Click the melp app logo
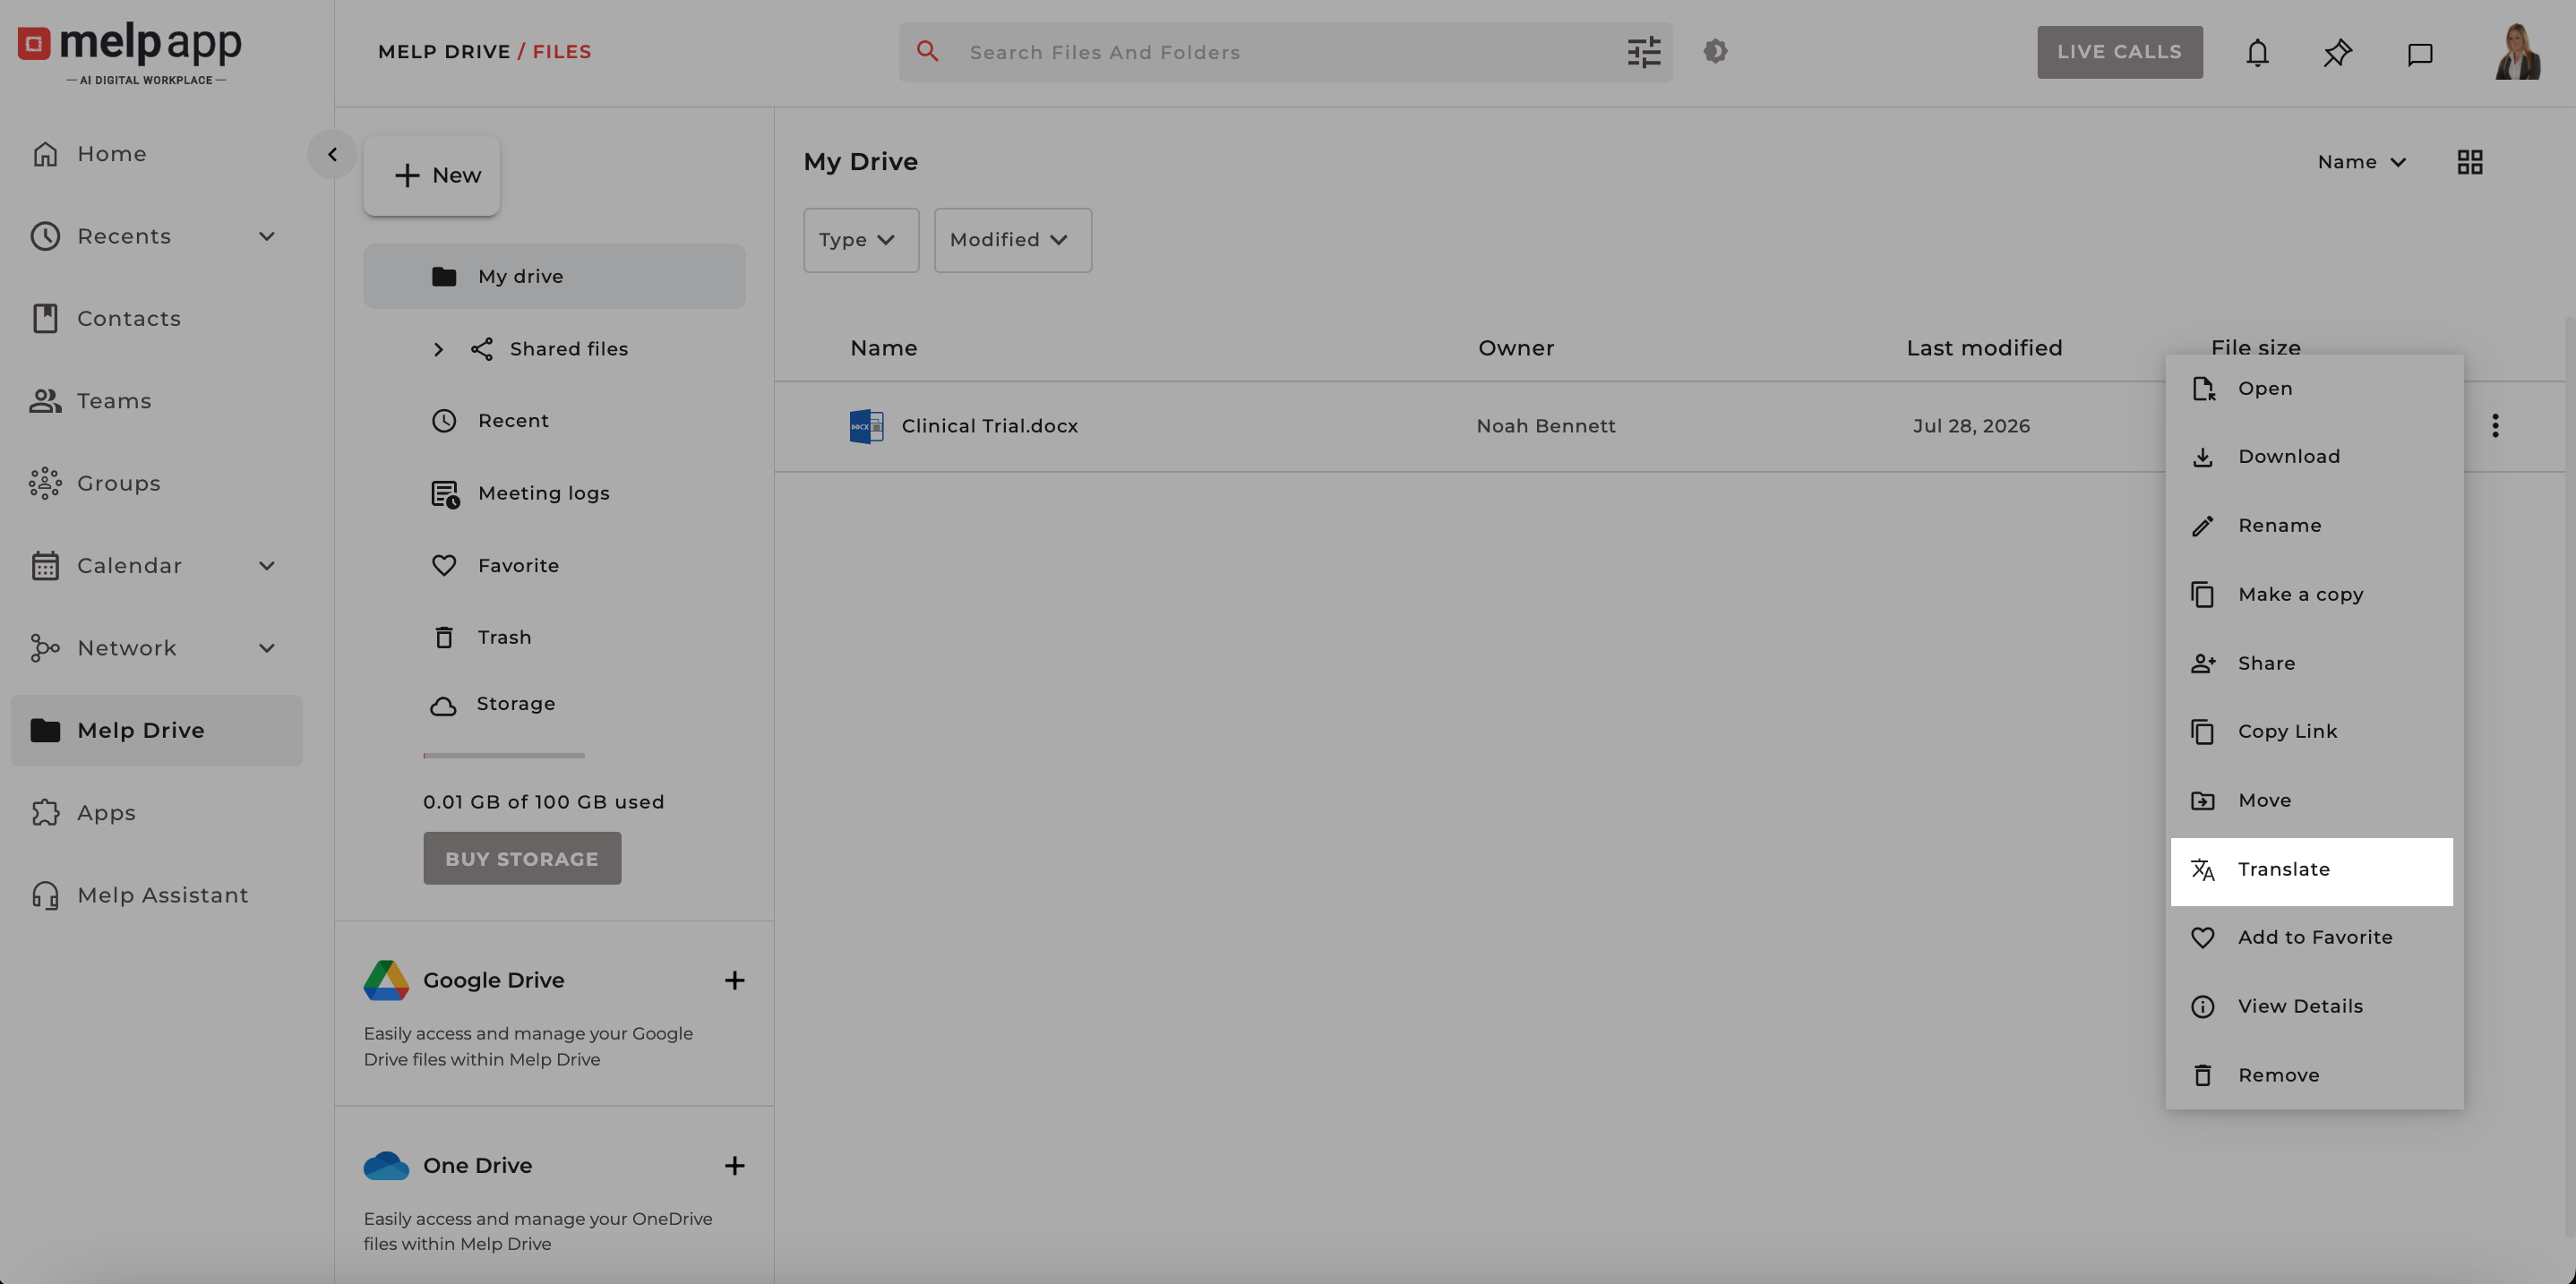 tap(130, 53)
